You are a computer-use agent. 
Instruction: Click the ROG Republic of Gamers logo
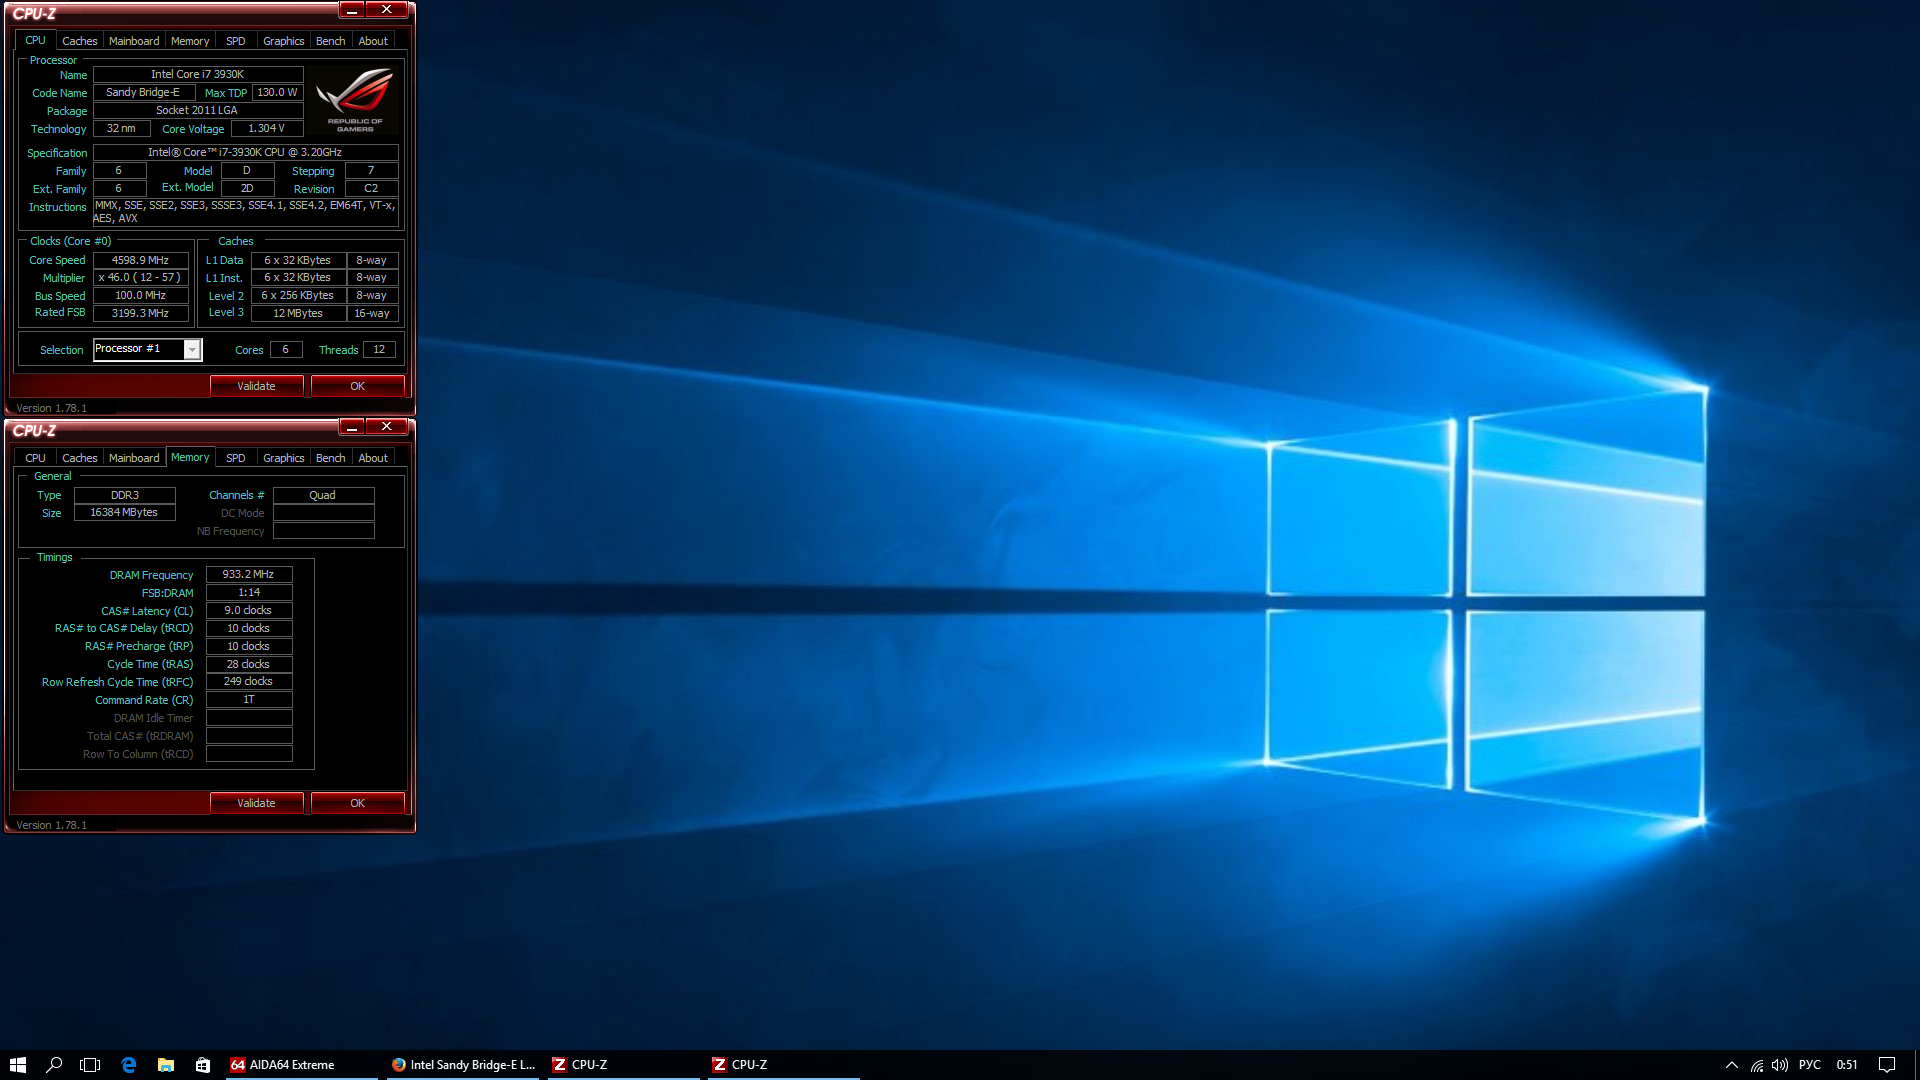tap(355, 100)
